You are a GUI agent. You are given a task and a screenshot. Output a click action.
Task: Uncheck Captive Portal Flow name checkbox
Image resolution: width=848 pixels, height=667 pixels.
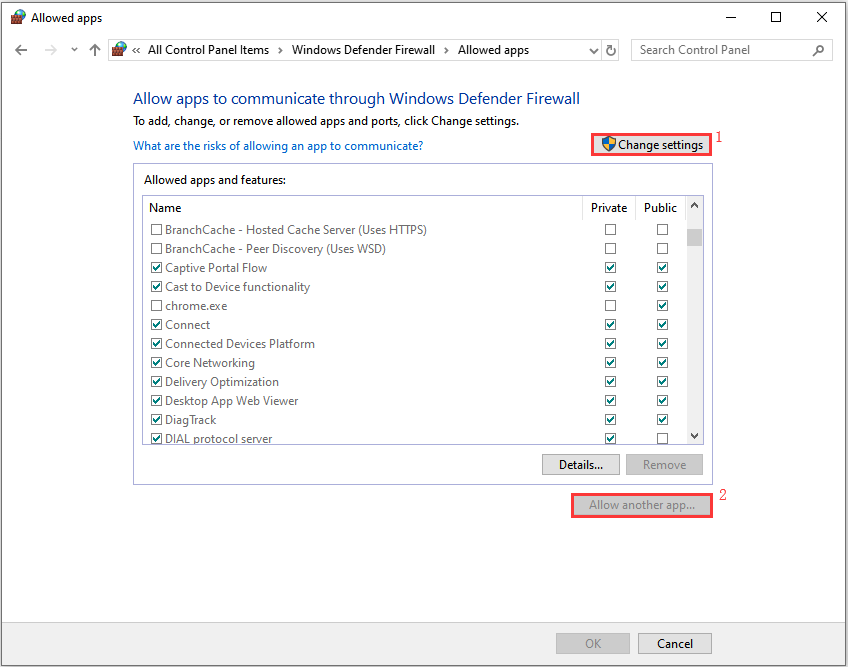pyautogui.click(x=156, y=268)
